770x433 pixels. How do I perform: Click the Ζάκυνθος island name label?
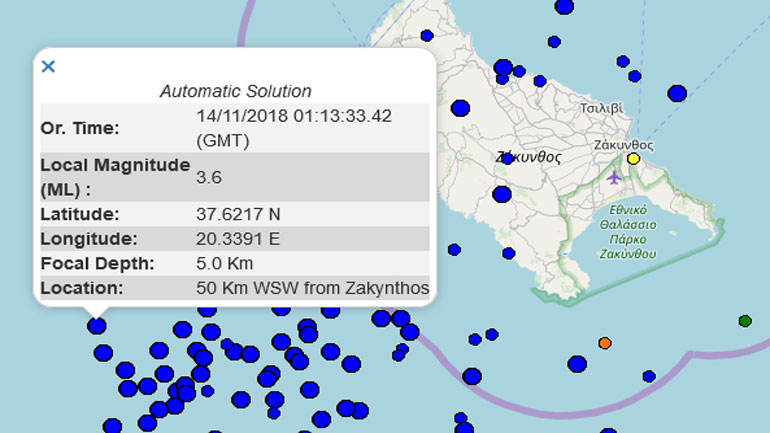pyautogui.click(x=529, y=158)
